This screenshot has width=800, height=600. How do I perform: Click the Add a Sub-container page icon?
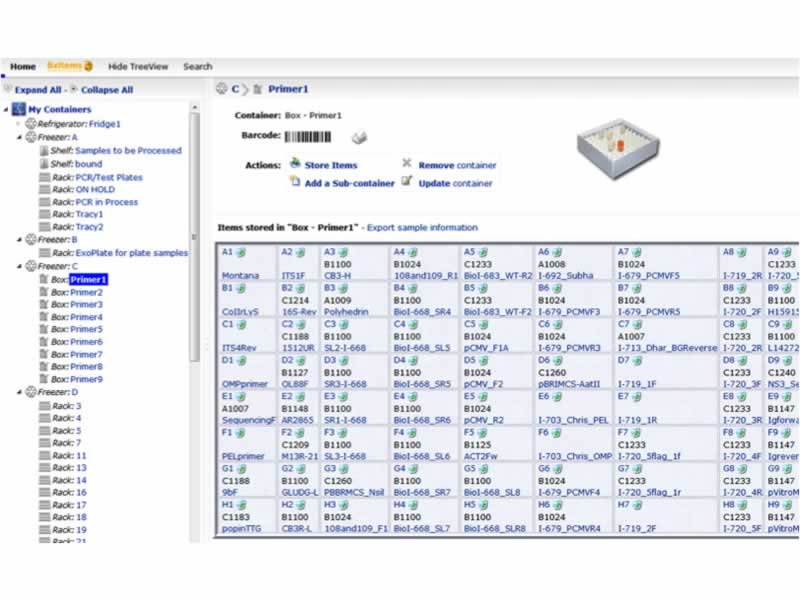point(295,182)
